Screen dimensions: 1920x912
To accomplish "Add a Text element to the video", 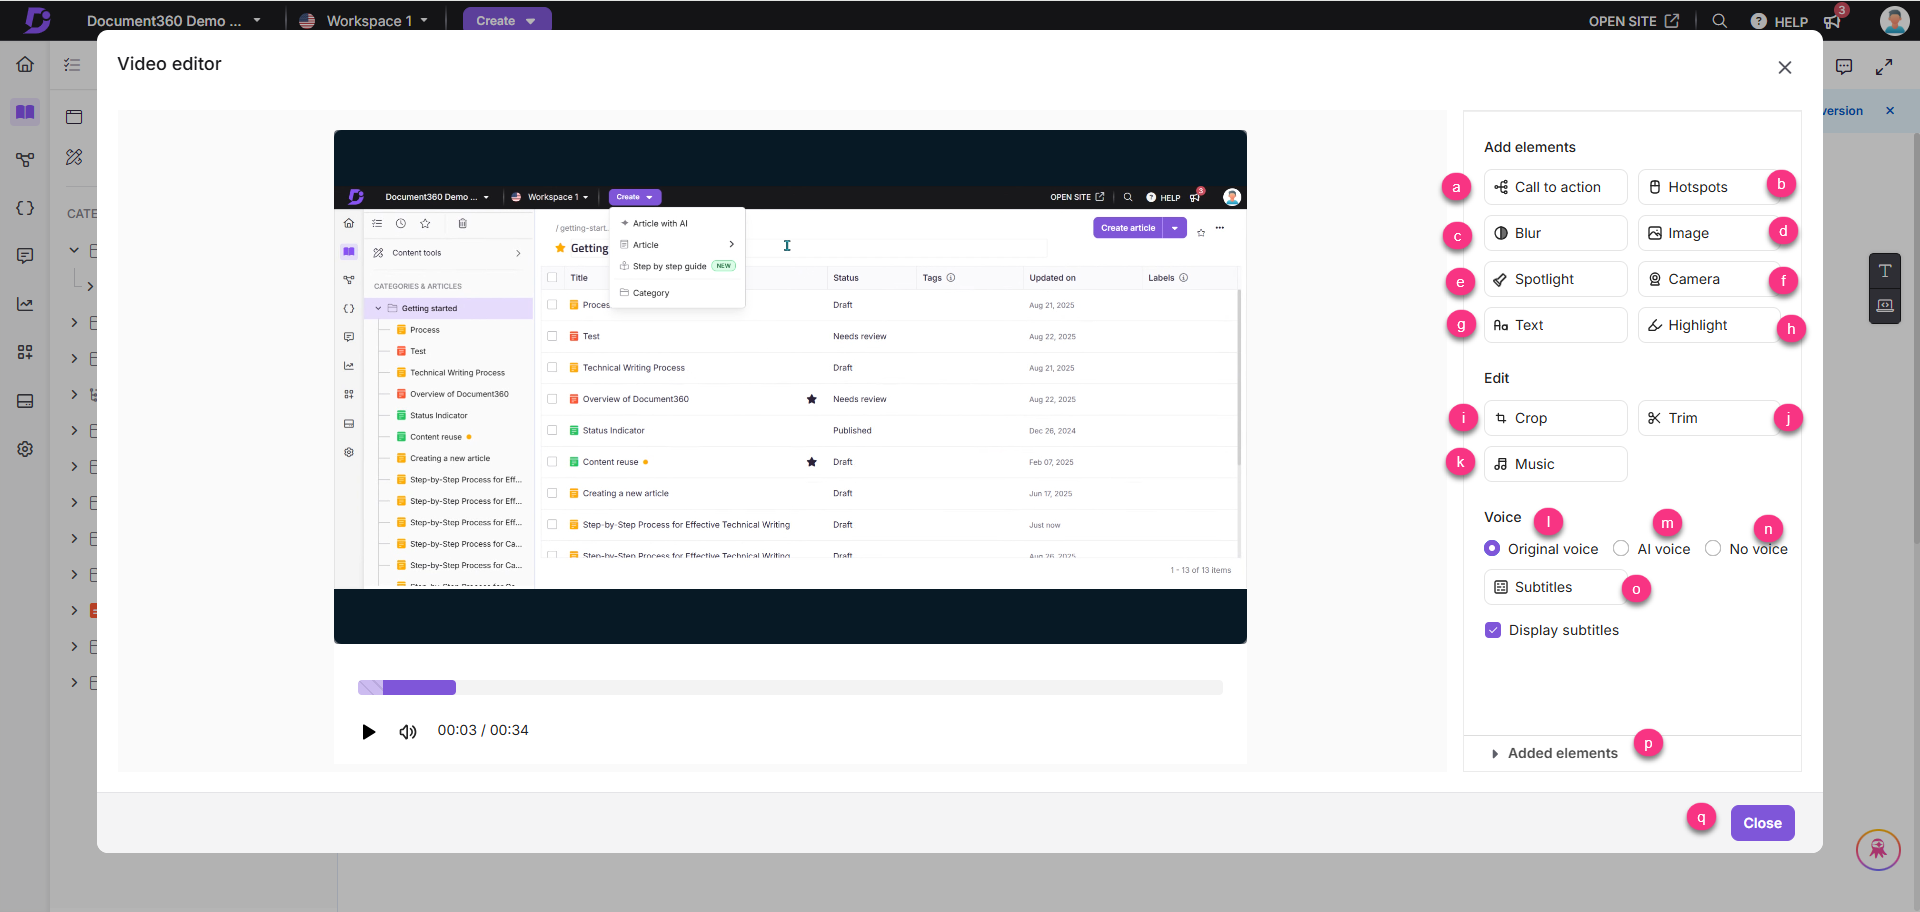I will coord(1555,325).
